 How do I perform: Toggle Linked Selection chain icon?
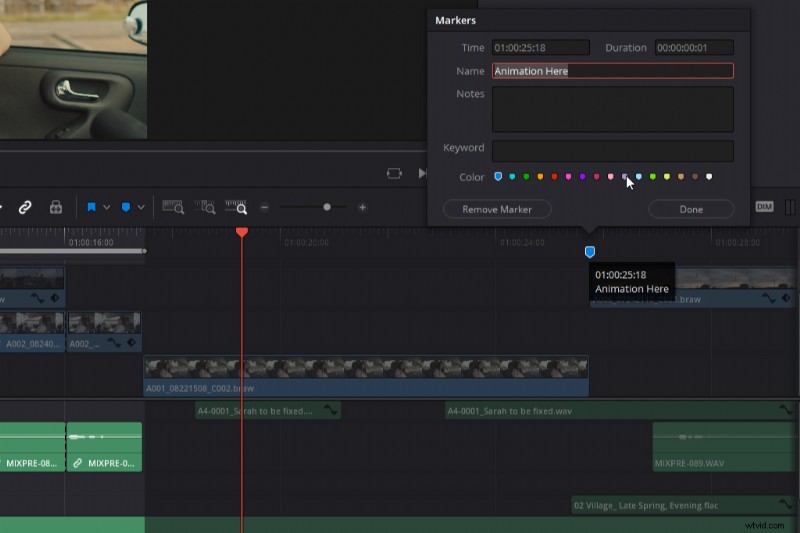[x=25, y=207]
